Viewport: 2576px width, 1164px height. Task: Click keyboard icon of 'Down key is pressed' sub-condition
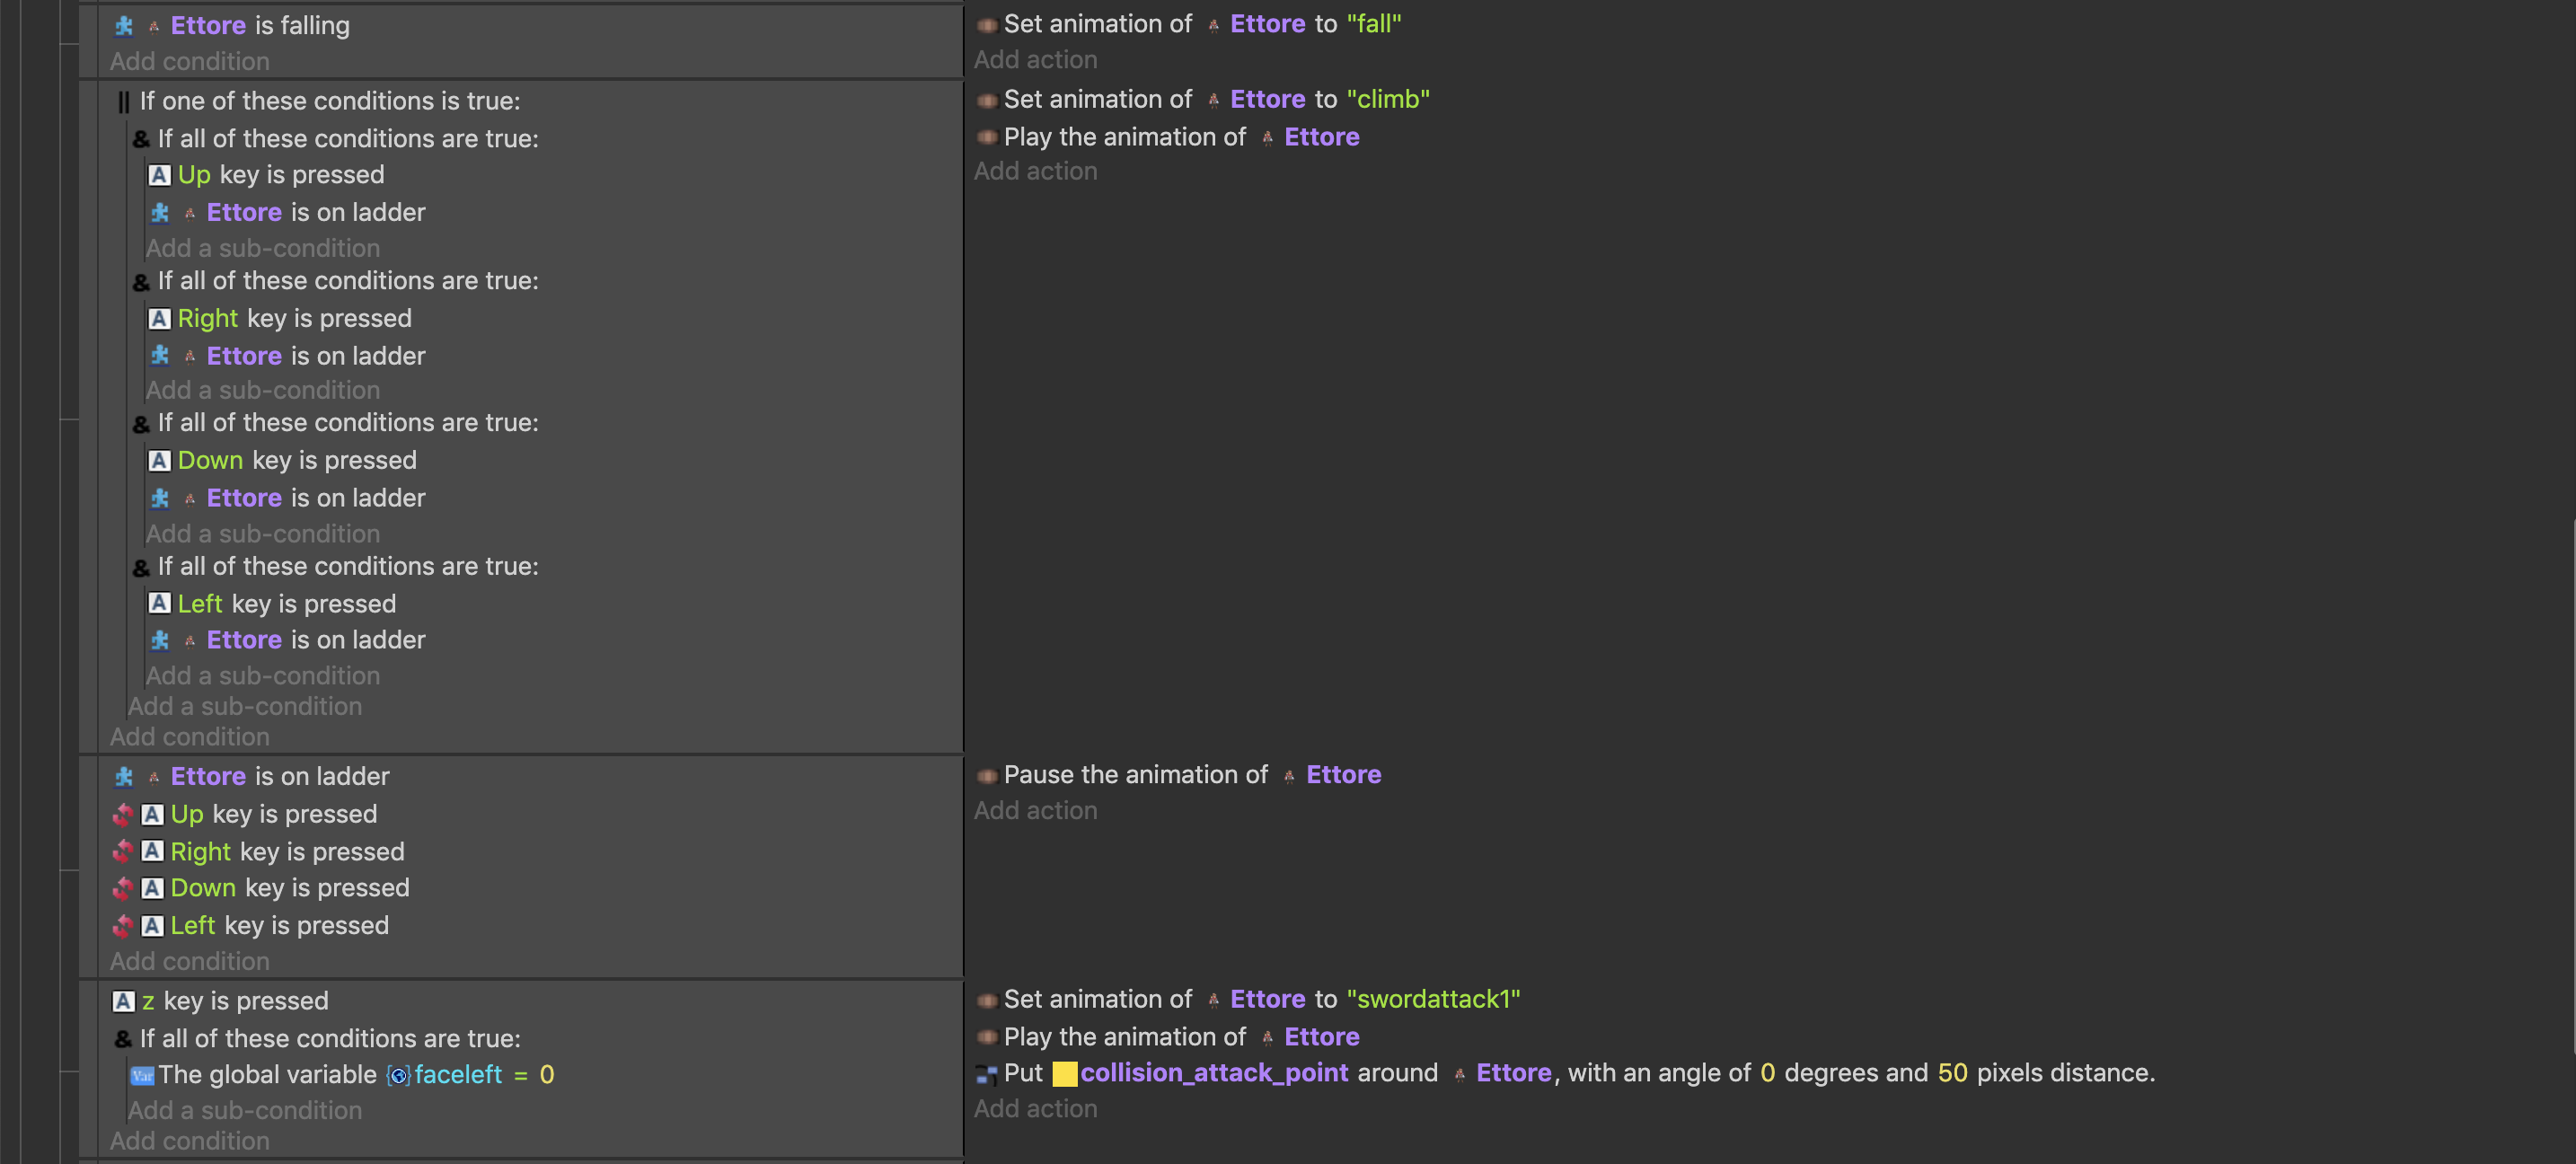click(x=159, y=461)
